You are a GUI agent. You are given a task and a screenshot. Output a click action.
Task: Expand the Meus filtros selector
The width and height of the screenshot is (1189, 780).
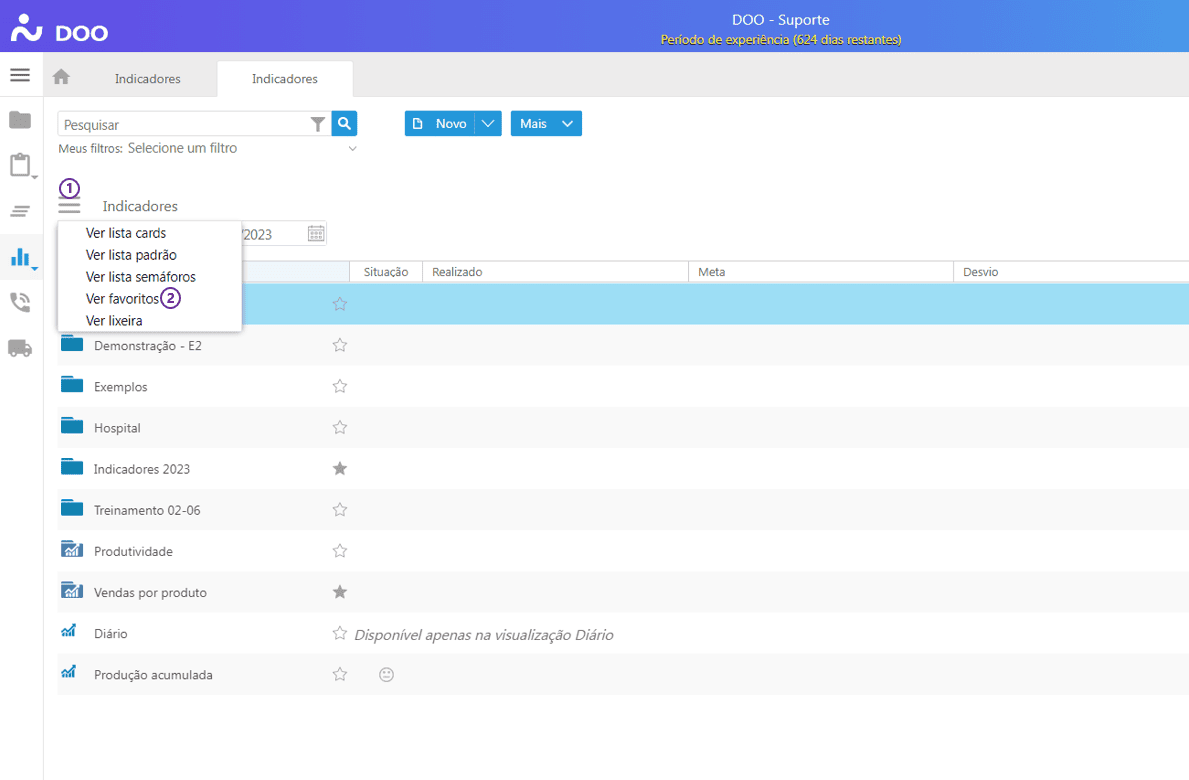(352, 149)
